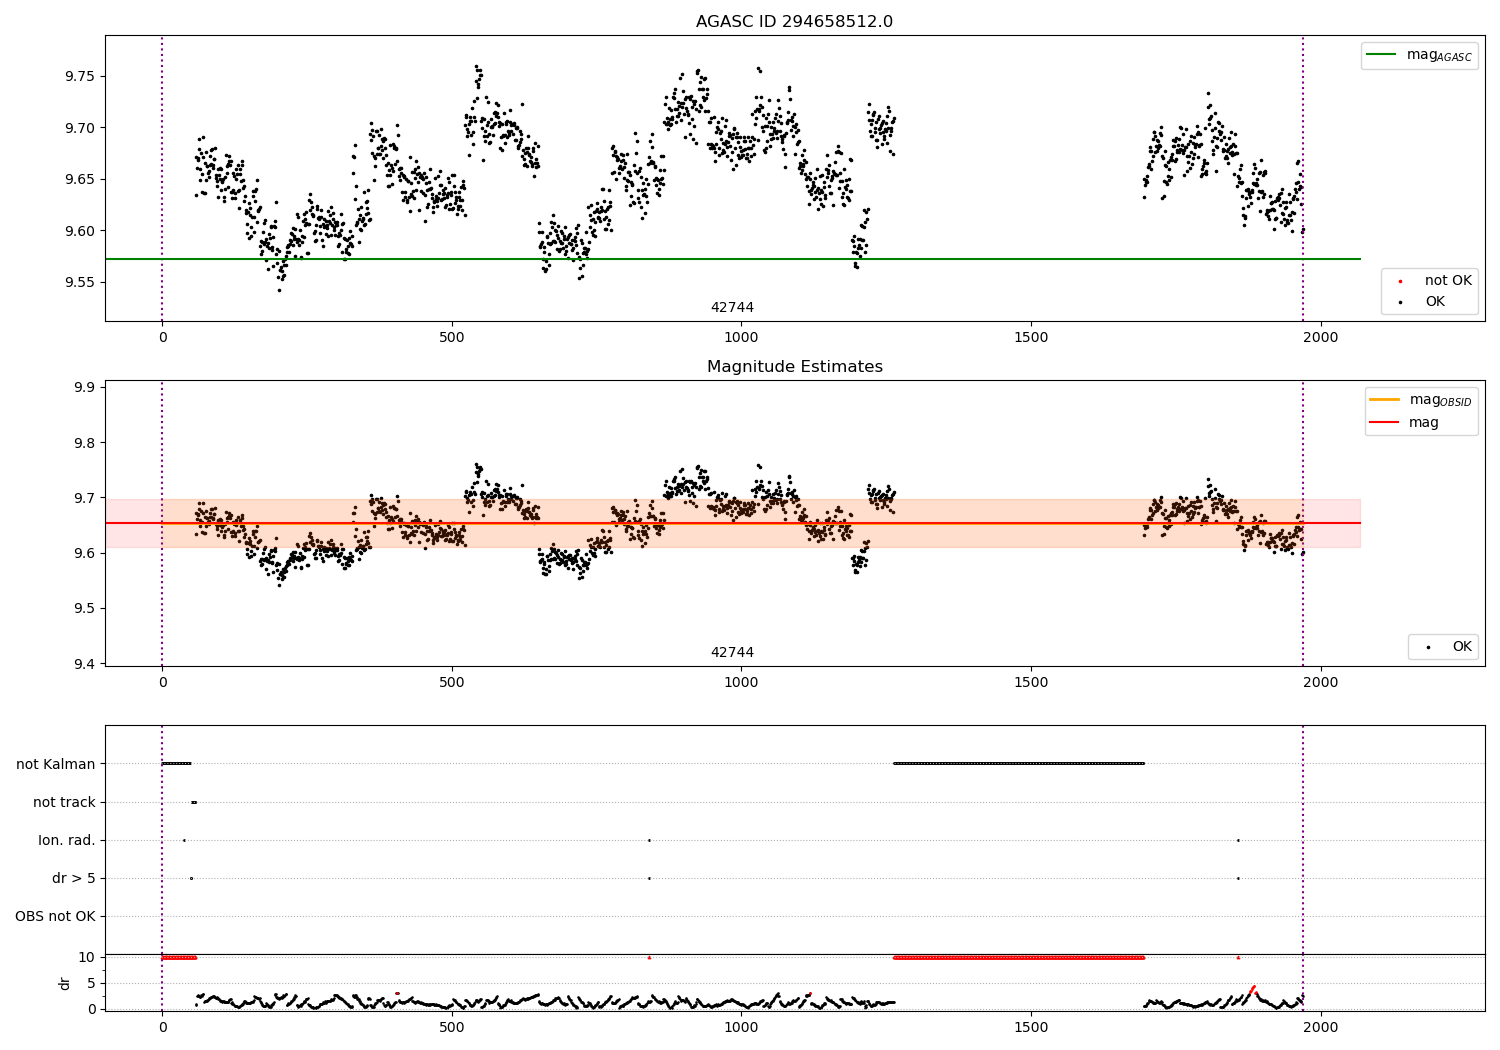Click the 'not Kalman' axis label
This screenshot has height=1050, width=1500.
[56, 764]
